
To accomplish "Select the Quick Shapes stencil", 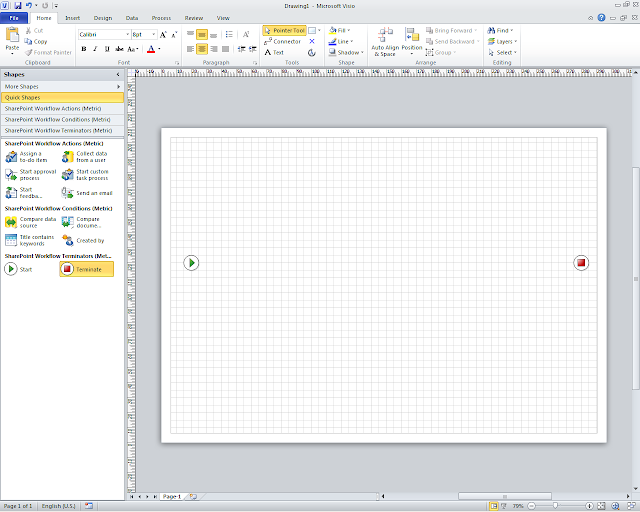I will point(62,98).
